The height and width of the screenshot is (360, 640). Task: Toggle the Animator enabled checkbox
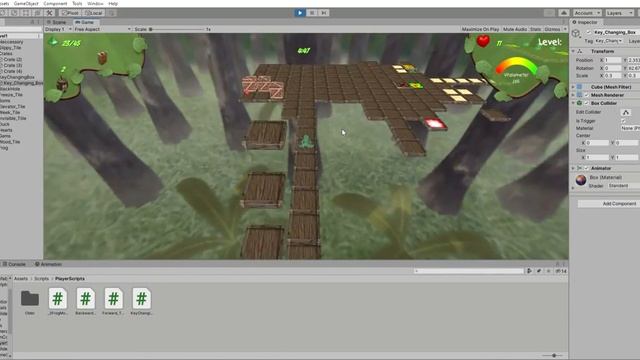(x=587, y=168)
